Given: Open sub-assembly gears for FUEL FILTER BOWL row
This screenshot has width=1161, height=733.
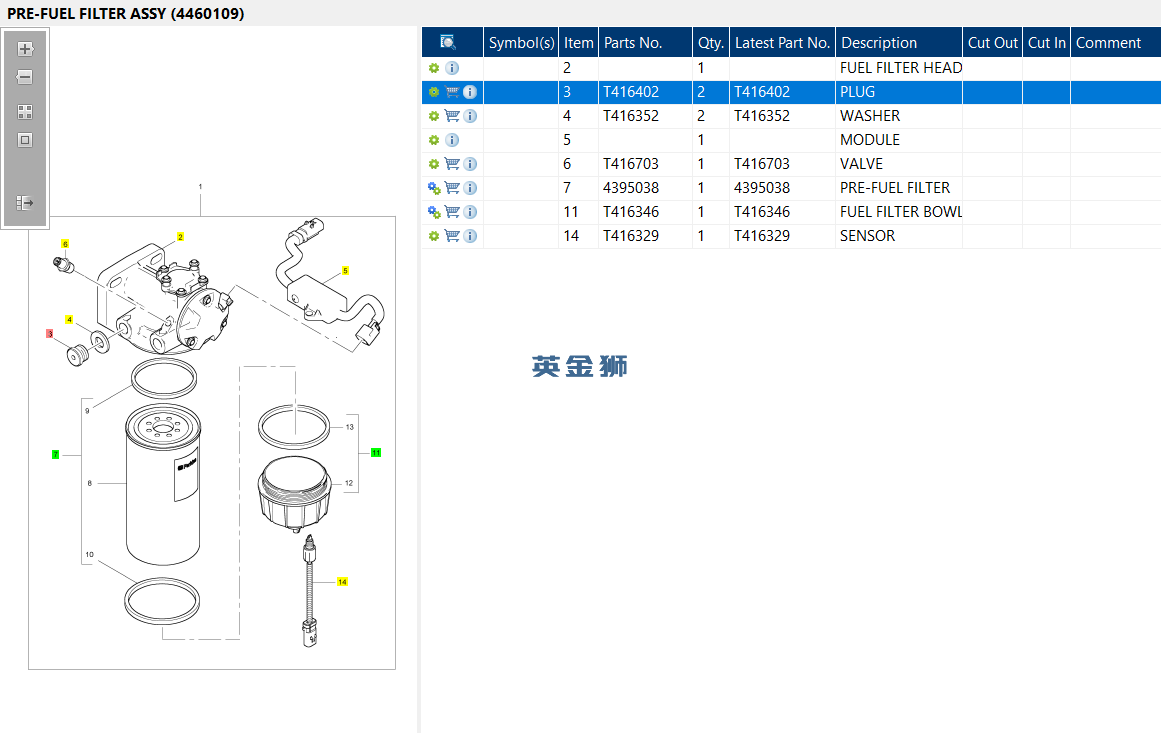Looking at the screenshot, I should point(434,212).
